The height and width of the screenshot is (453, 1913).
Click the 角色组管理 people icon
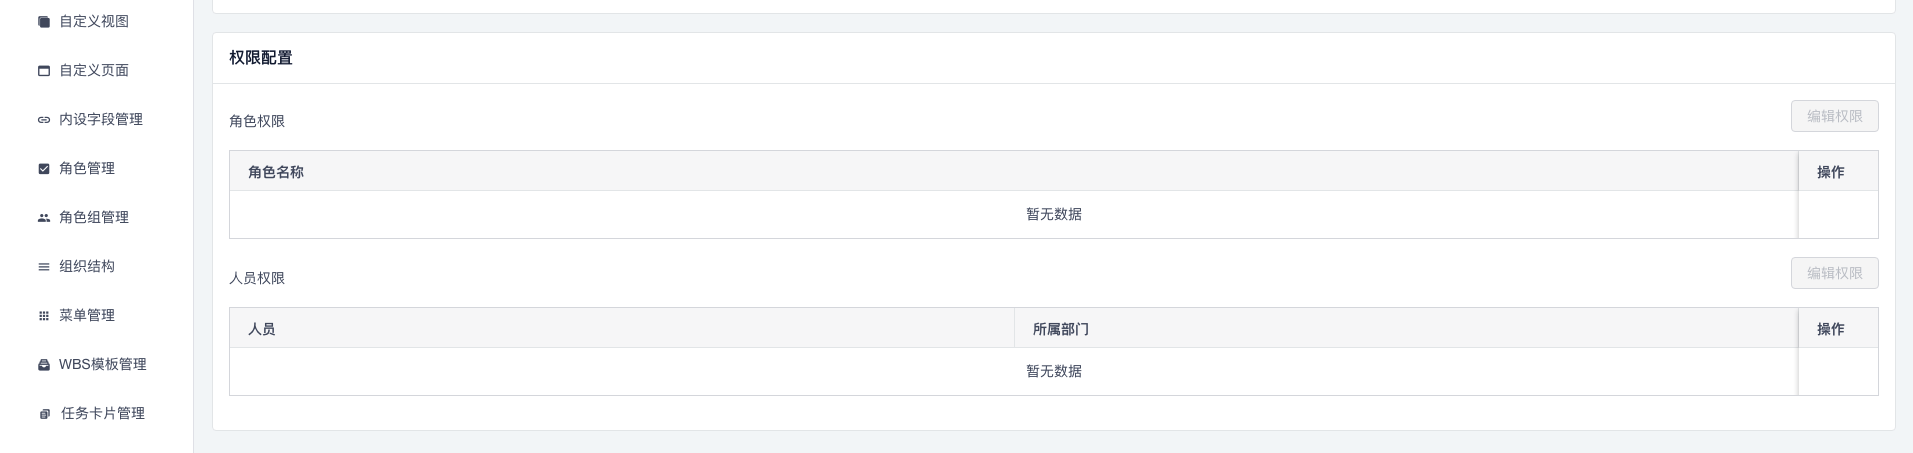pos(44,217)
